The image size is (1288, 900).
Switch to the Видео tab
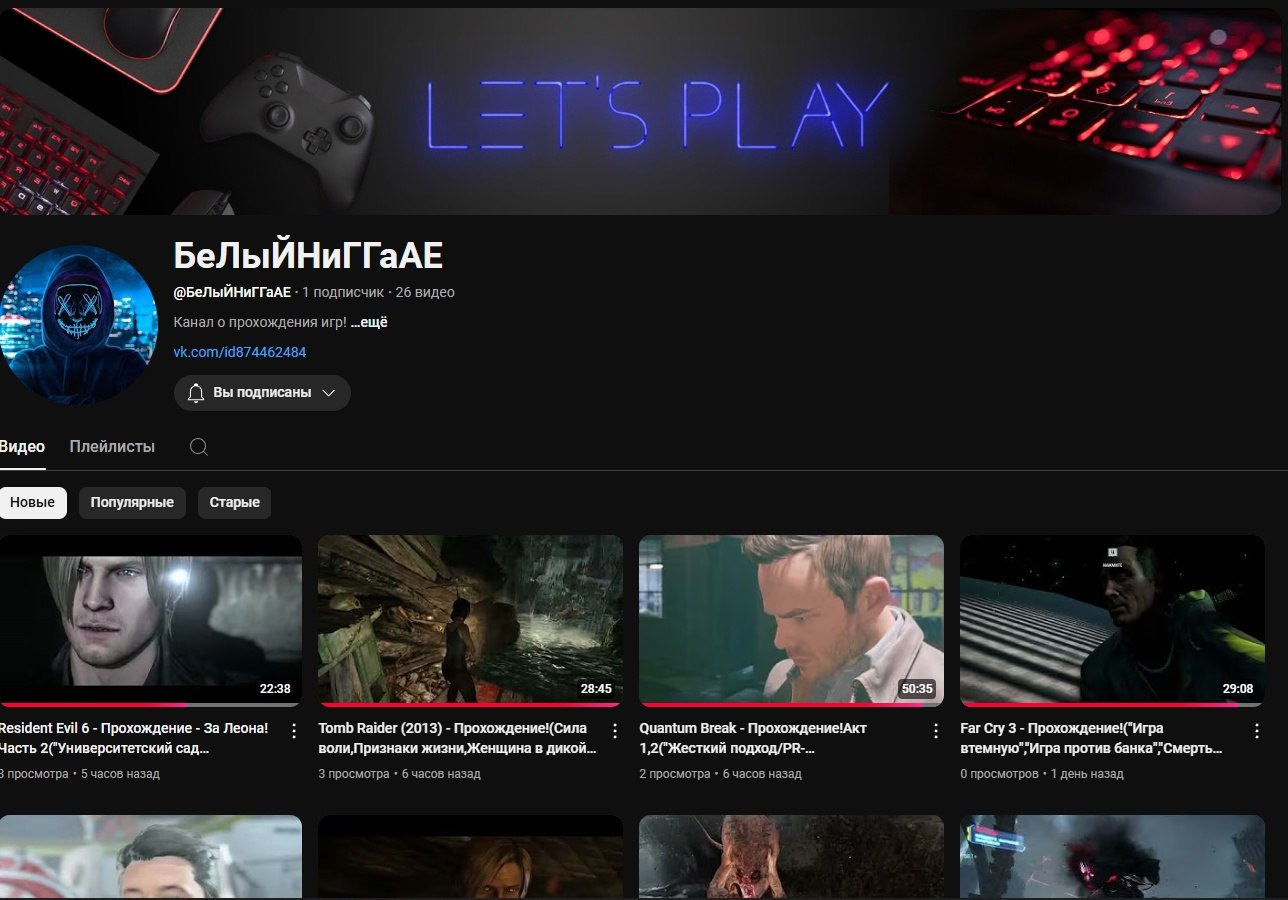(x=22, y=447)
